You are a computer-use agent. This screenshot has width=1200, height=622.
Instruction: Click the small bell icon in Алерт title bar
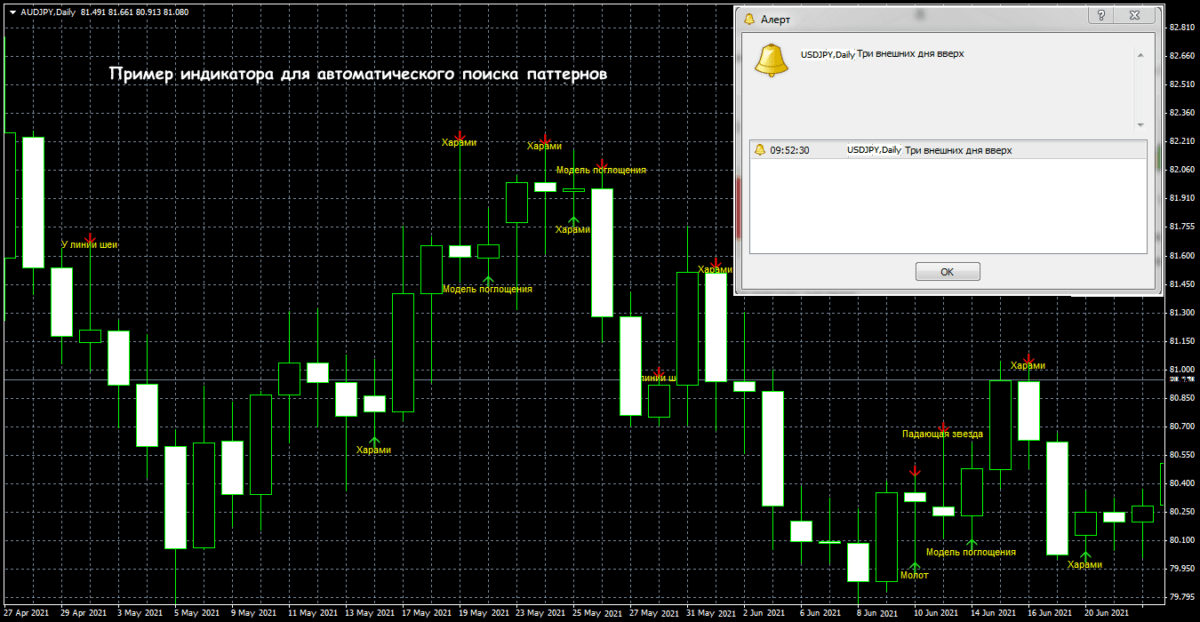[748, 17]
